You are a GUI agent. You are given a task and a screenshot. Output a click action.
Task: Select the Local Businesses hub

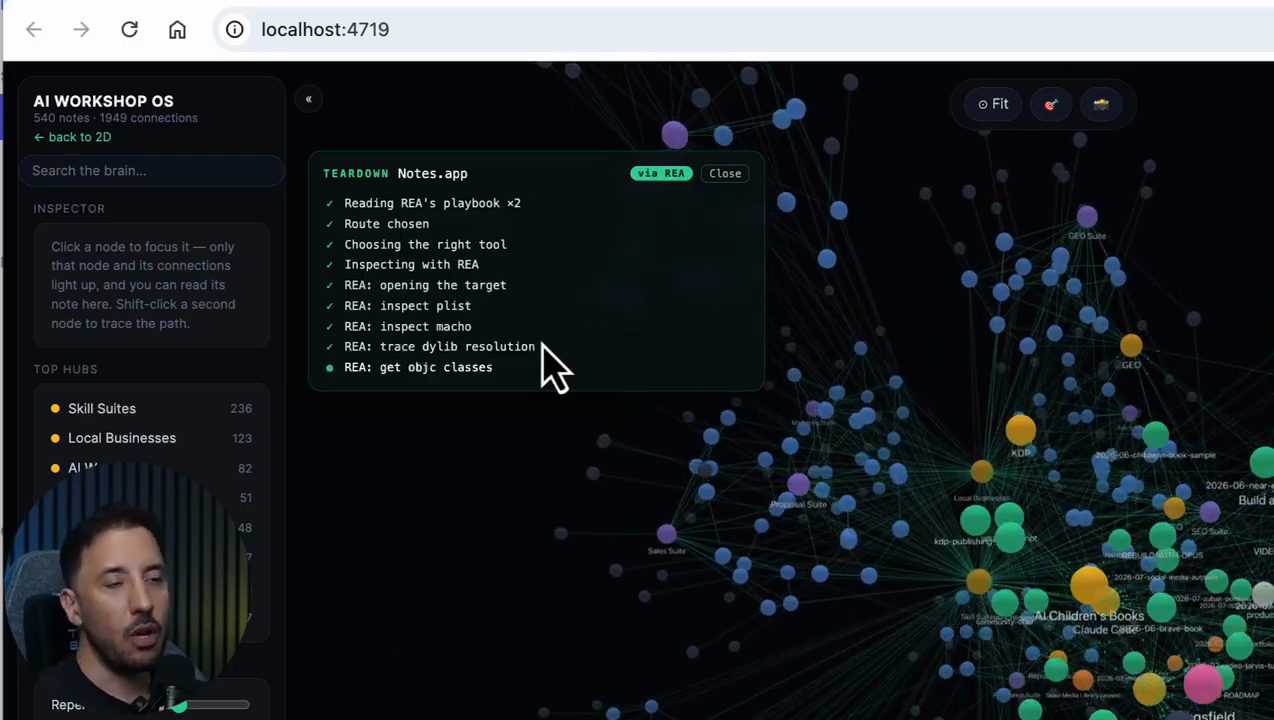(151, 438)
